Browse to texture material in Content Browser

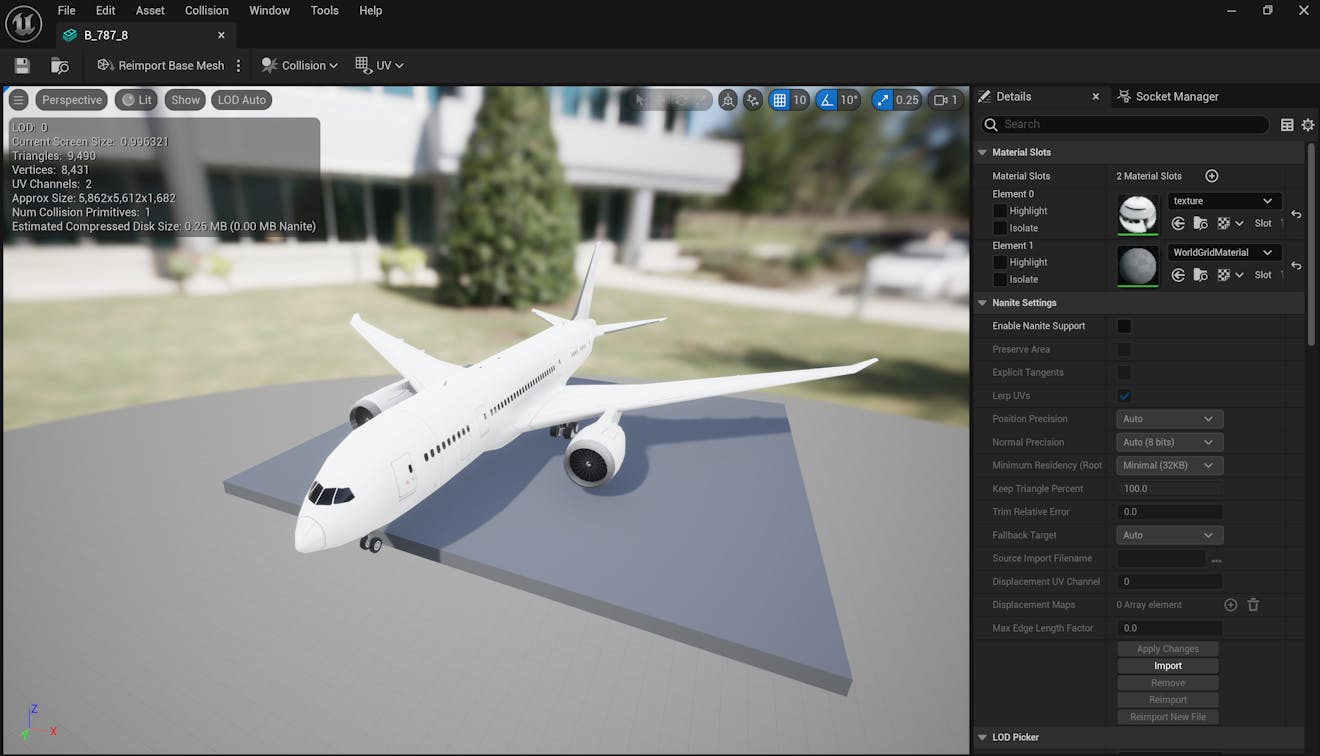(1201, 223)
